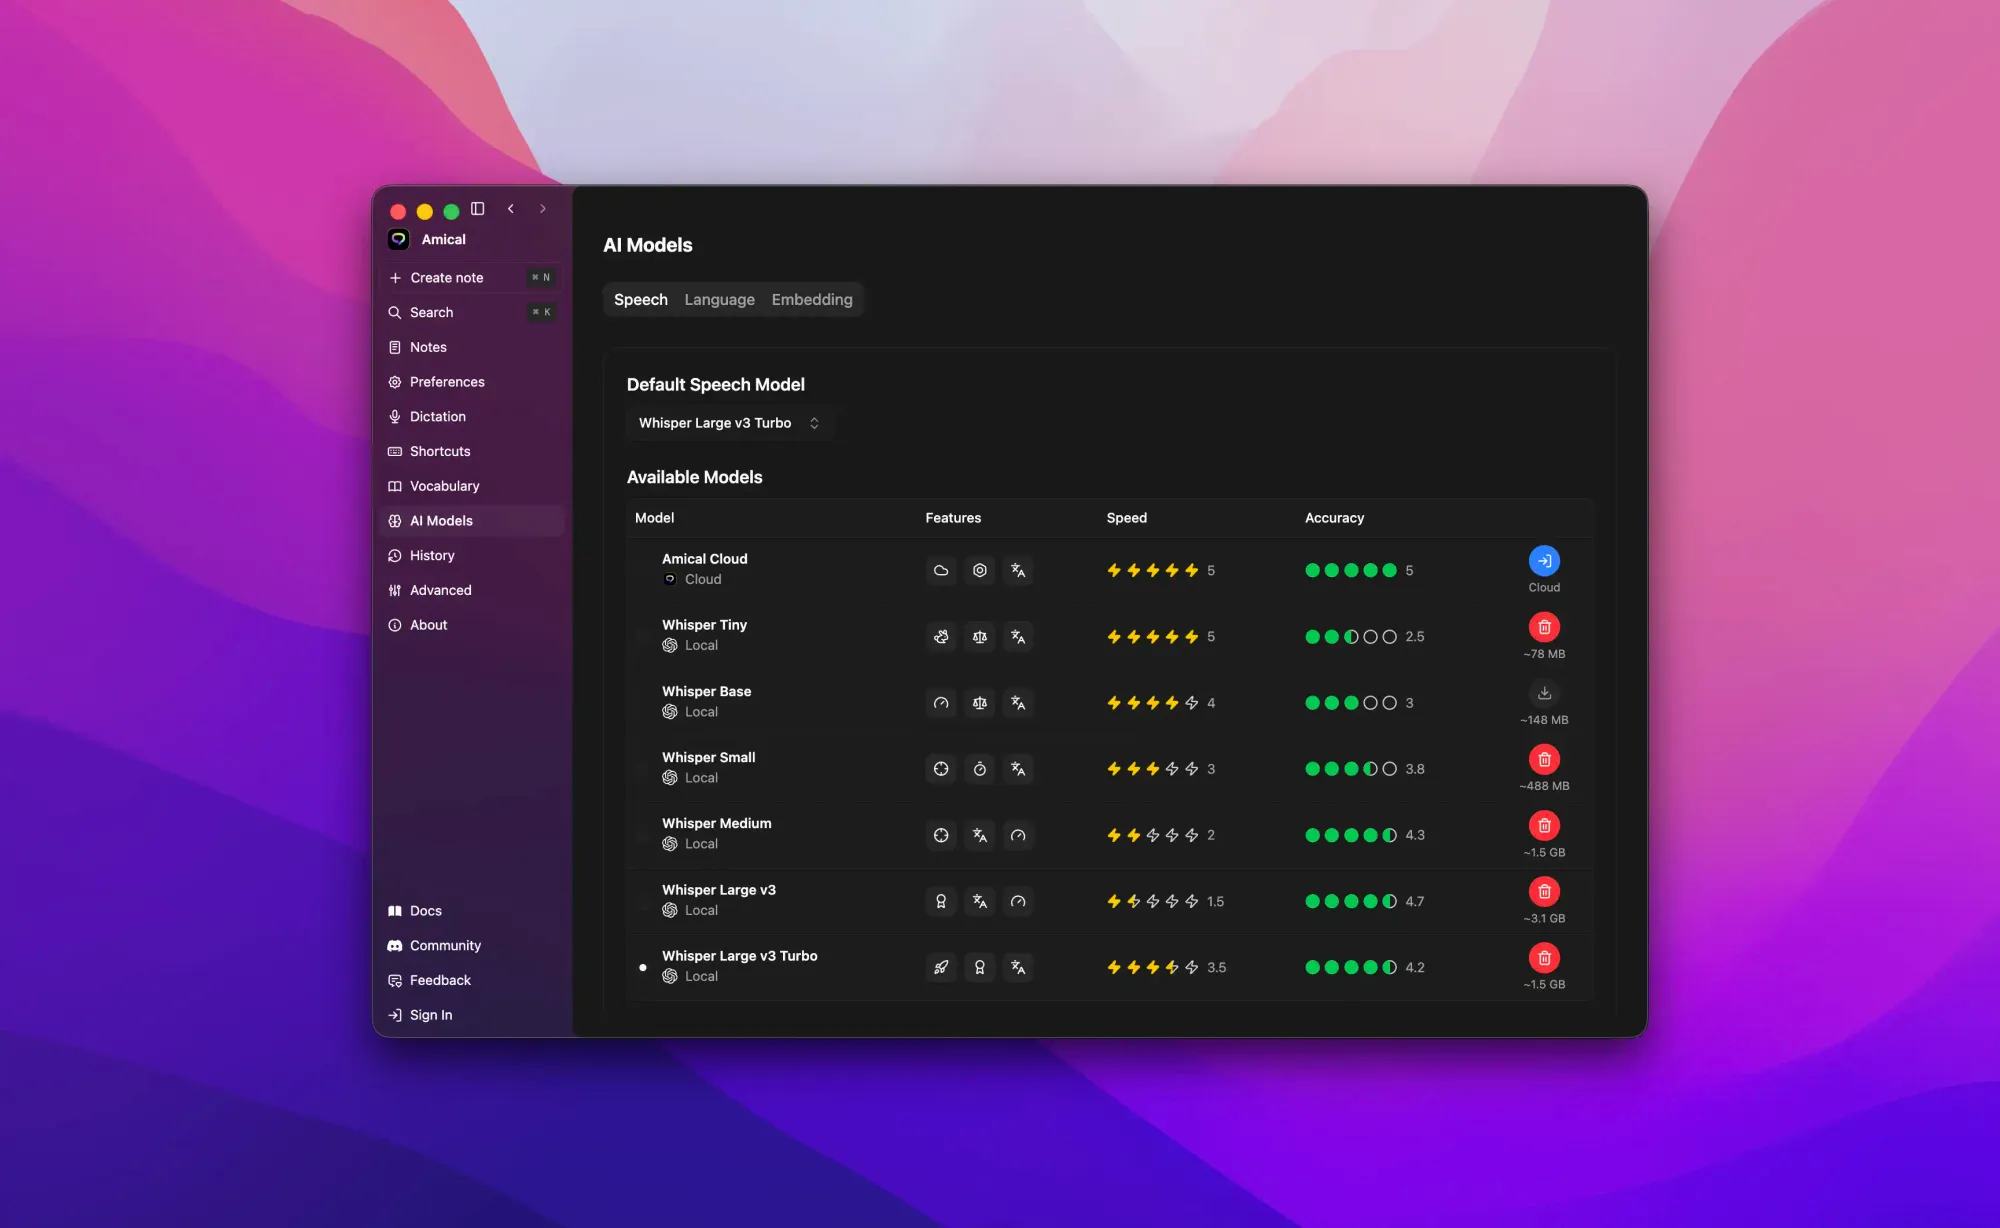Select the radio indicator beside Whisper Large v3 Turbo
Screen dimensions: 2000x1228
[x=643, y=967]
